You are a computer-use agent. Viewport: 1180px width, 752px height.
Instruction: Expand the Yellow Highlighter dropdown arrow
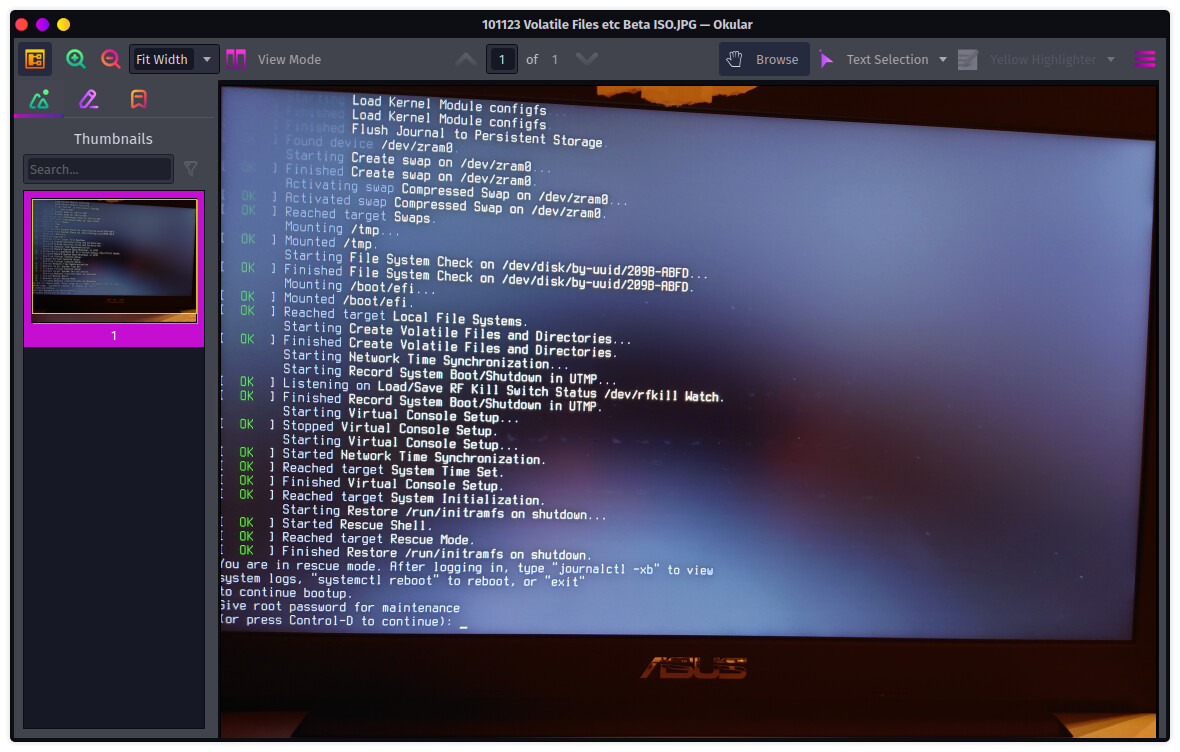(x=1111, y=59)
